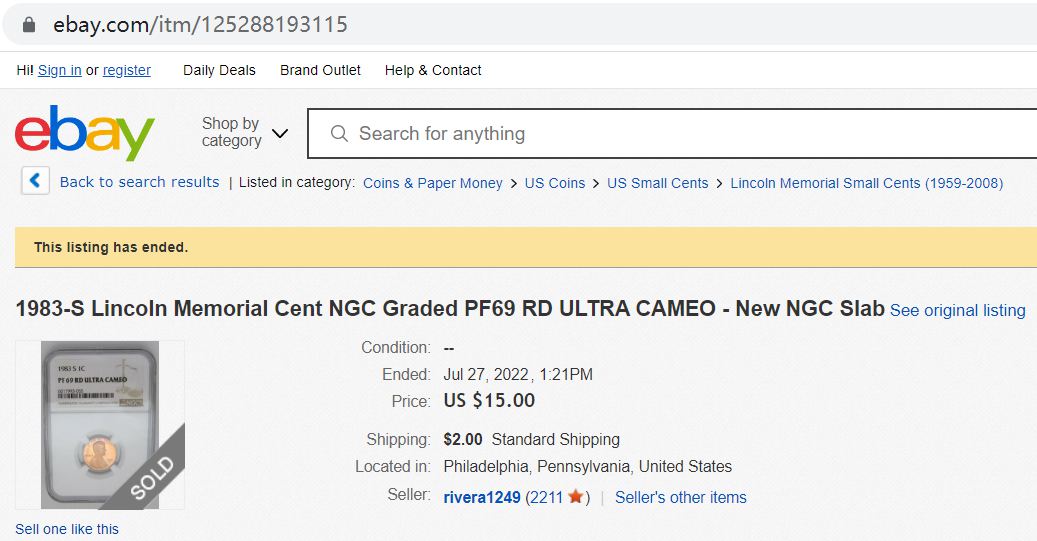
Task: Click See original listing
Action: tap(957, 310)
